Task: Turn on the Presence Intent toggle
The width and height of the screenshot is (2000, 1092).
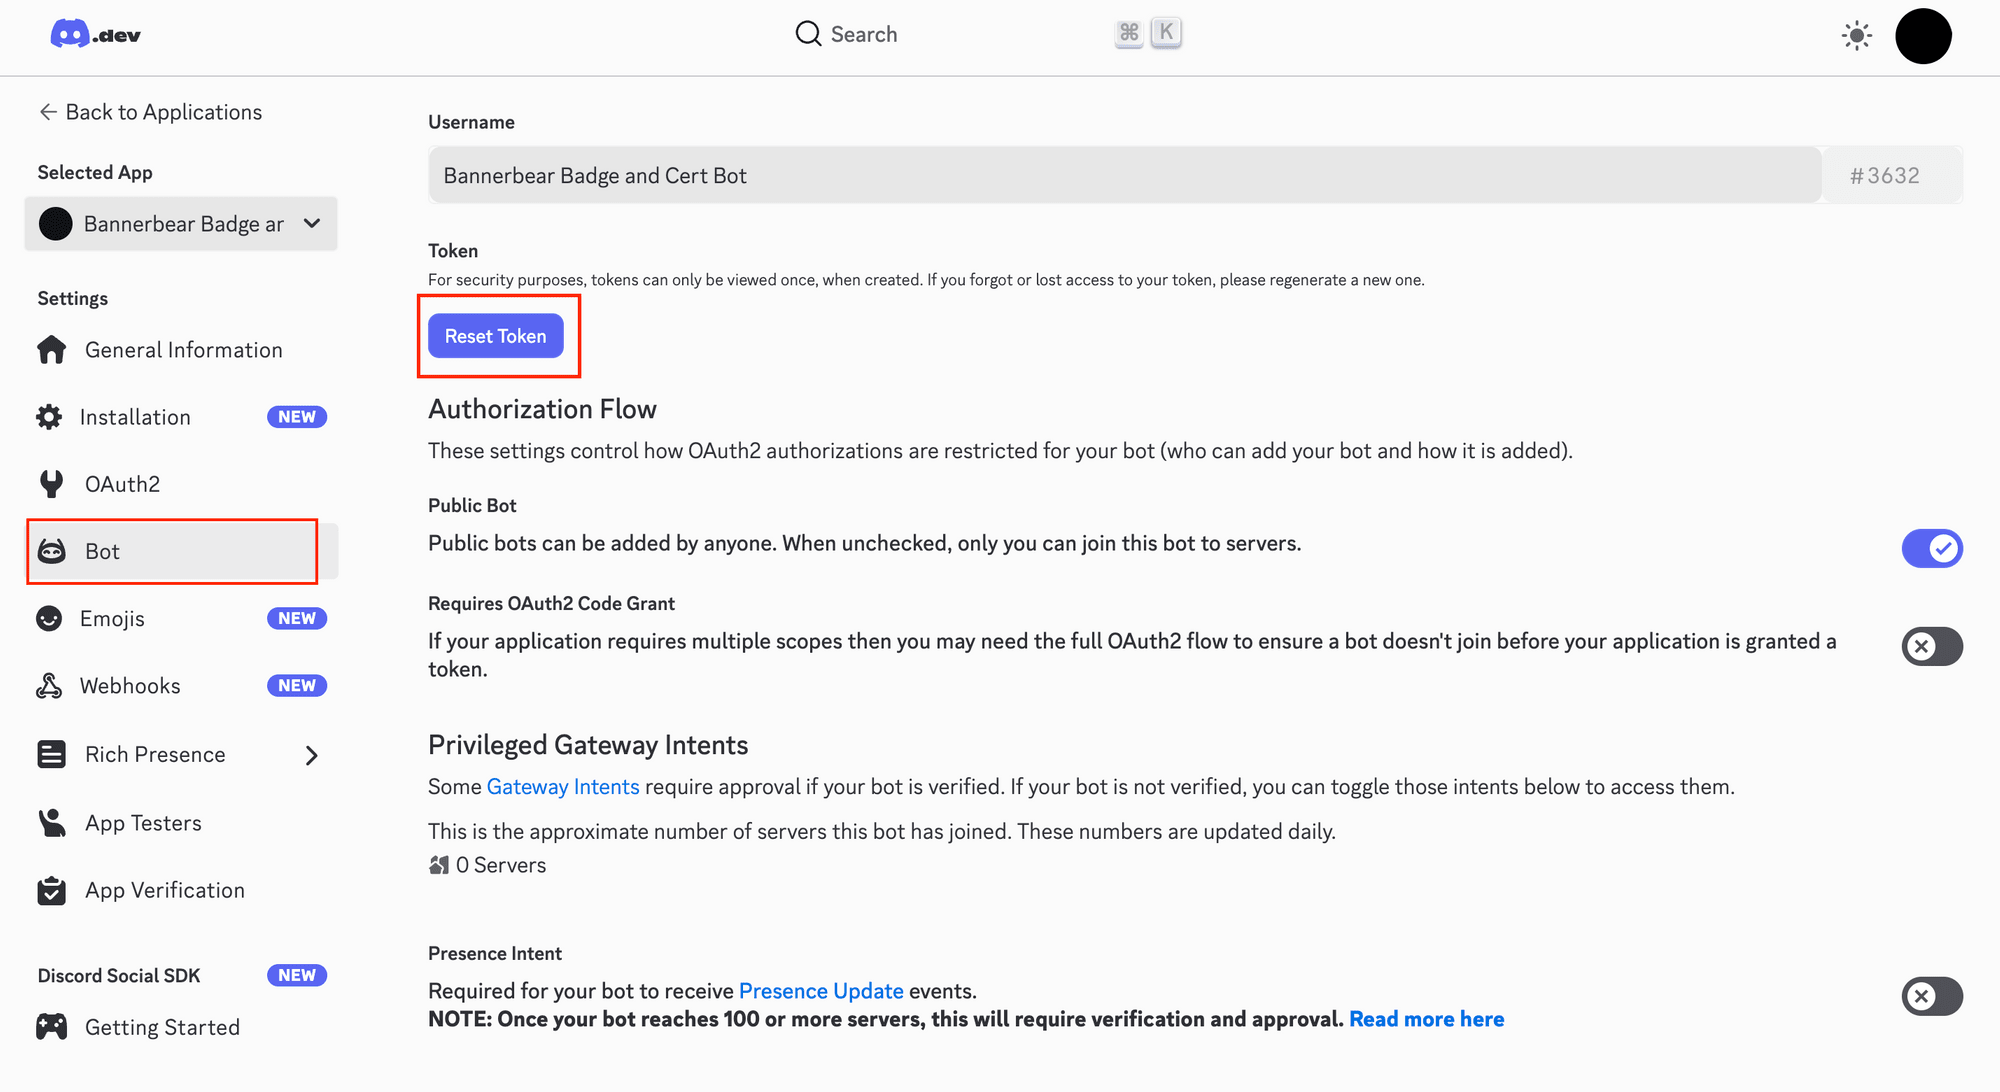Action: [1931, 996]
